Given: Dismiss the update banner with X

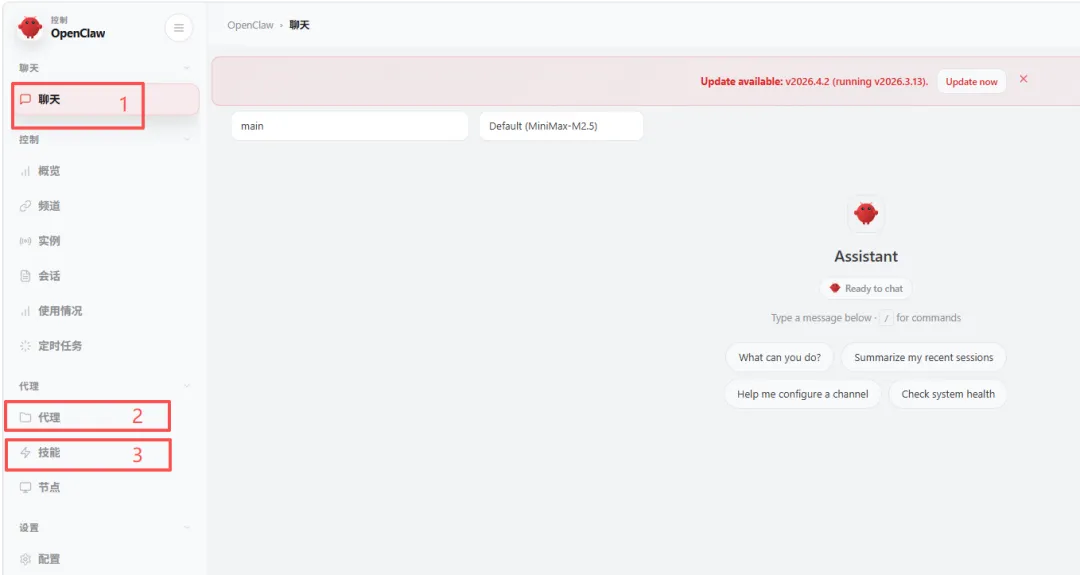Looking at the screenshot, I should click(1024, 79).
